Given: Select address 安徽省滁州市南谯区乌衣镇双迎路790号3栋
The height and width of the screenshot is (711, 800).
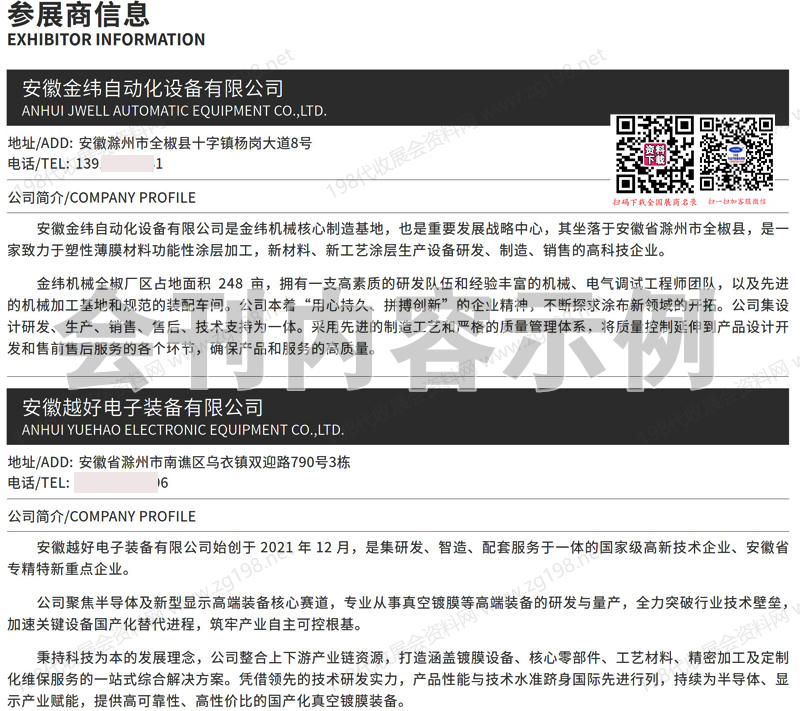Looking at the screenshot, I should [x=214, y=462].
